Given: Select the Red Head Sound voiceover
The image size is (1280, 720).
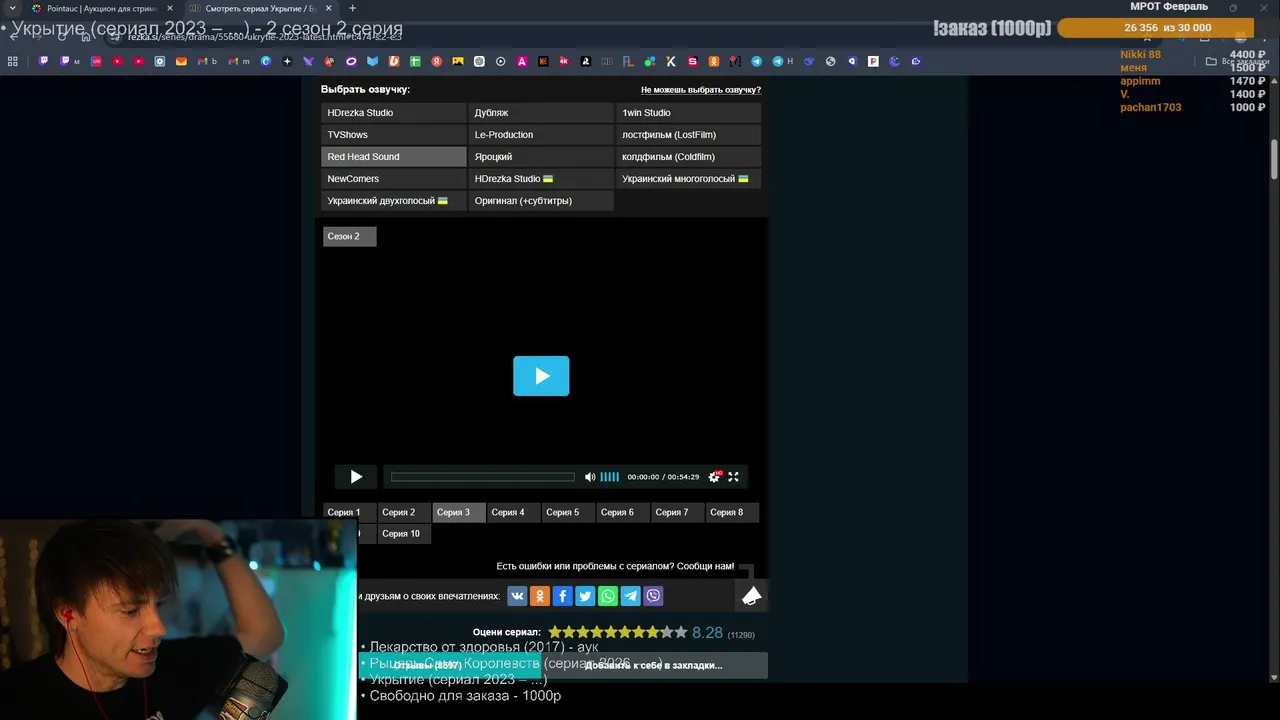Looking at the screenshot, I should pos(393,157).
